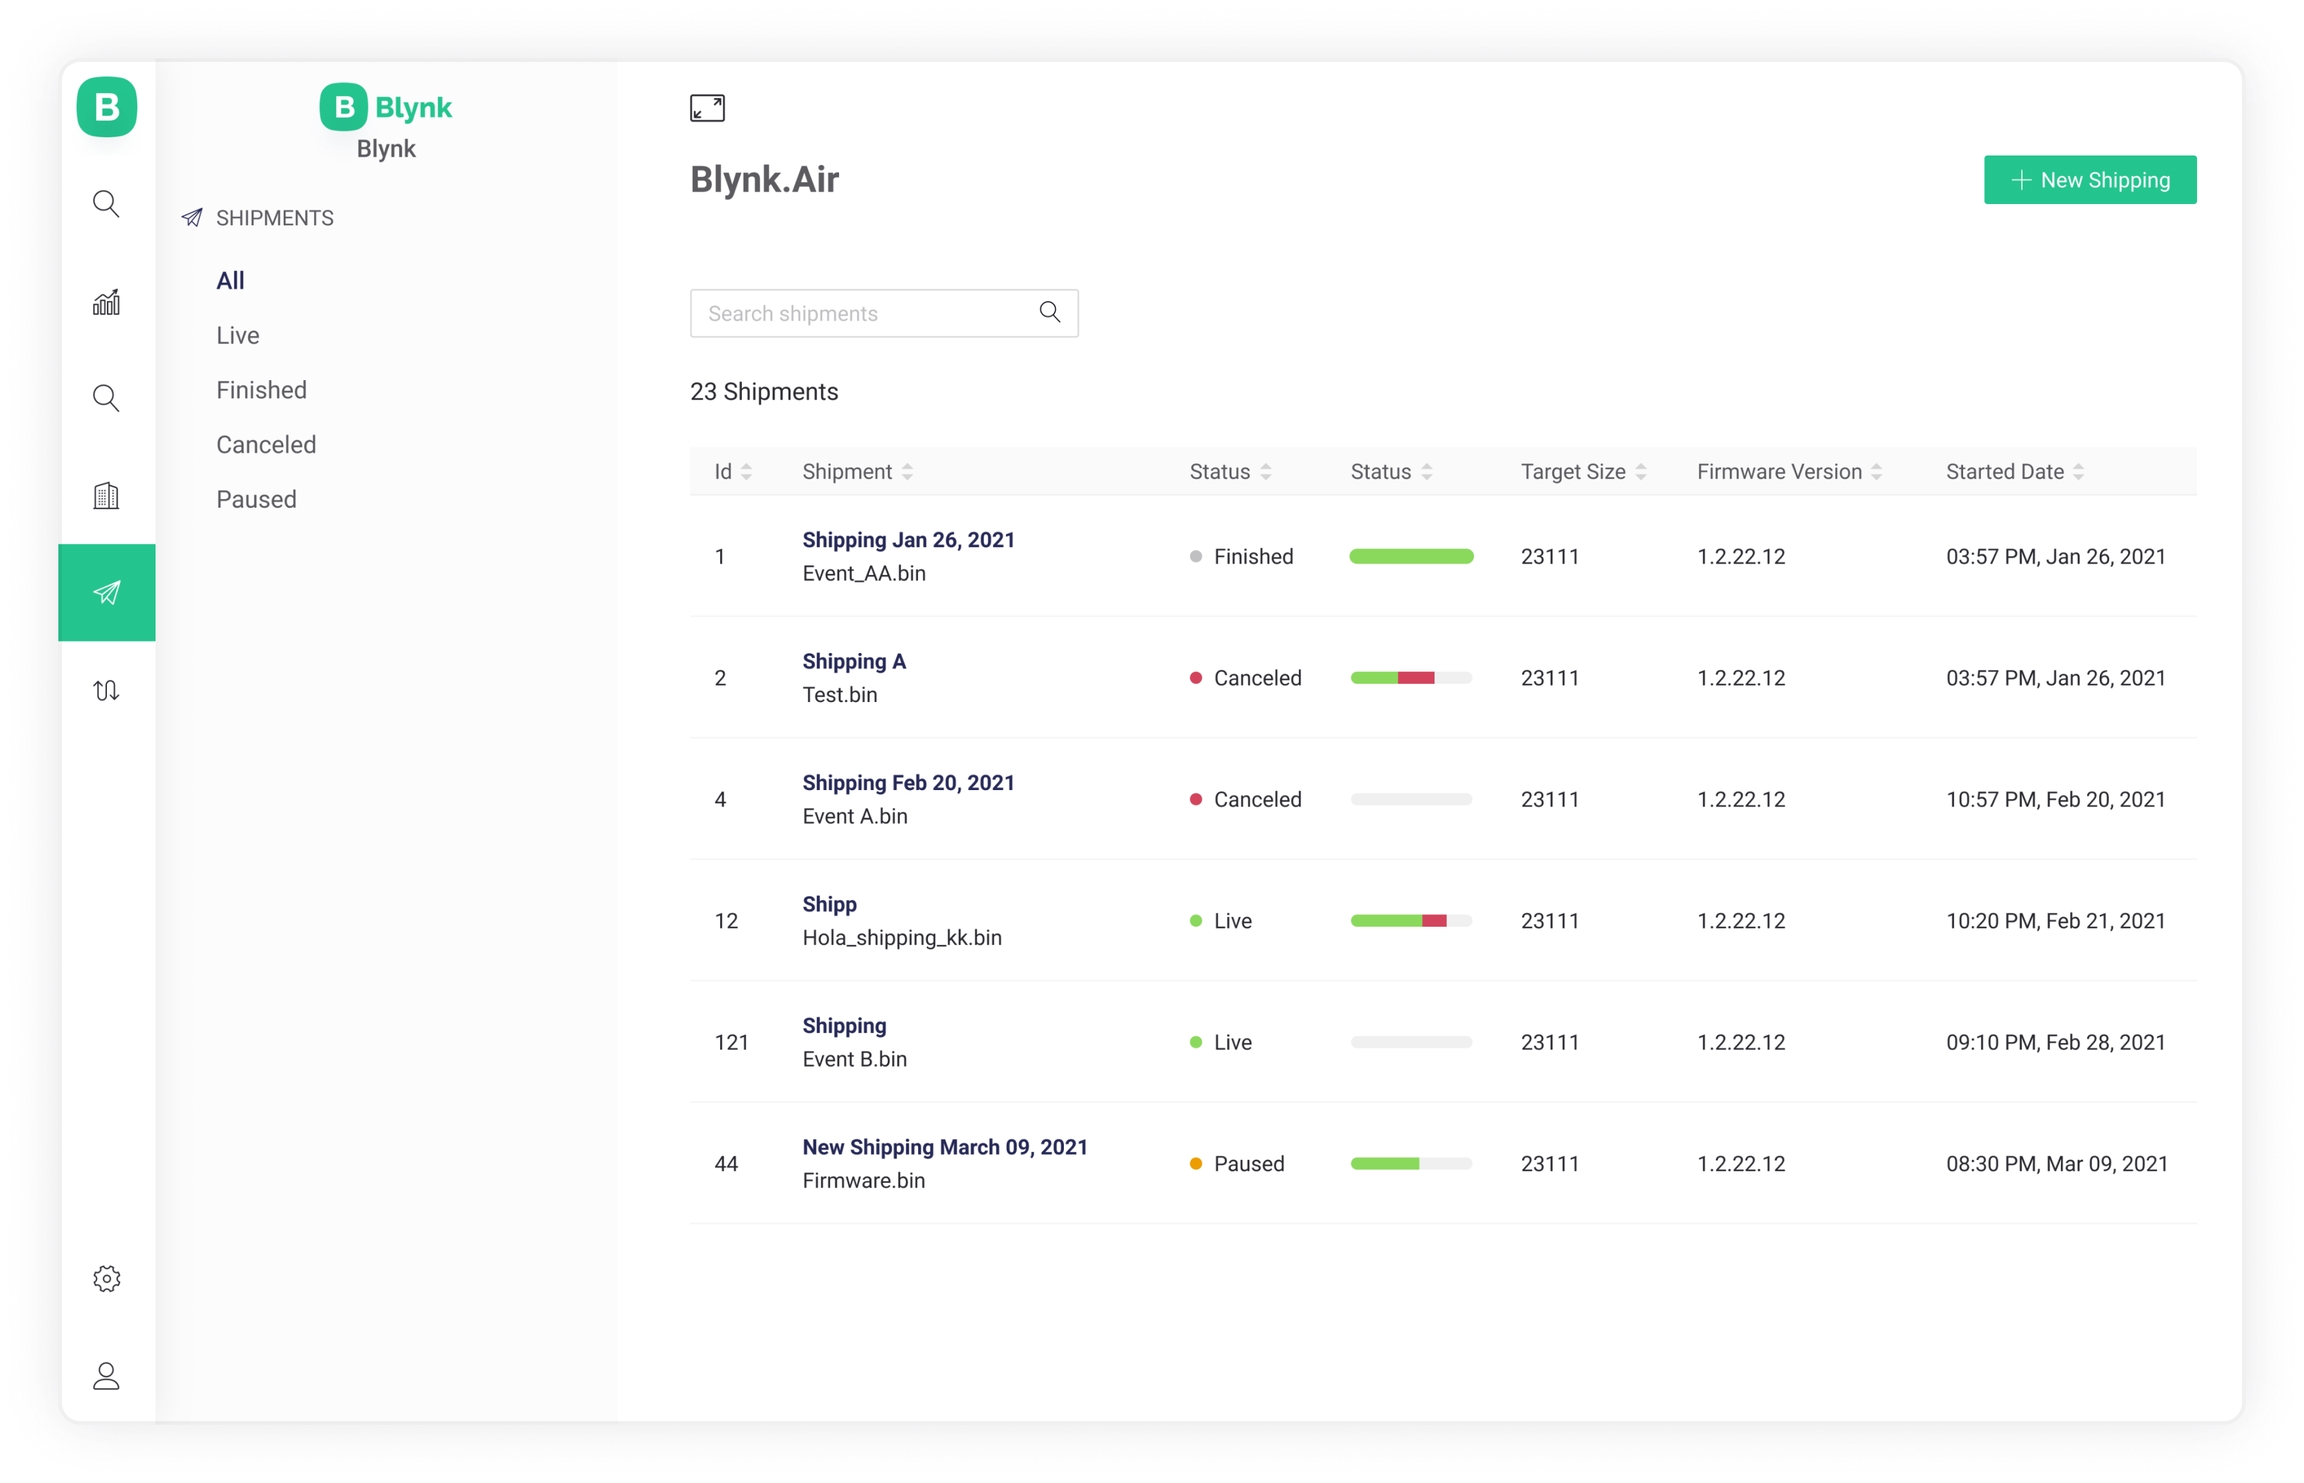Open the user profile icon

click(x=106, y=1376)
